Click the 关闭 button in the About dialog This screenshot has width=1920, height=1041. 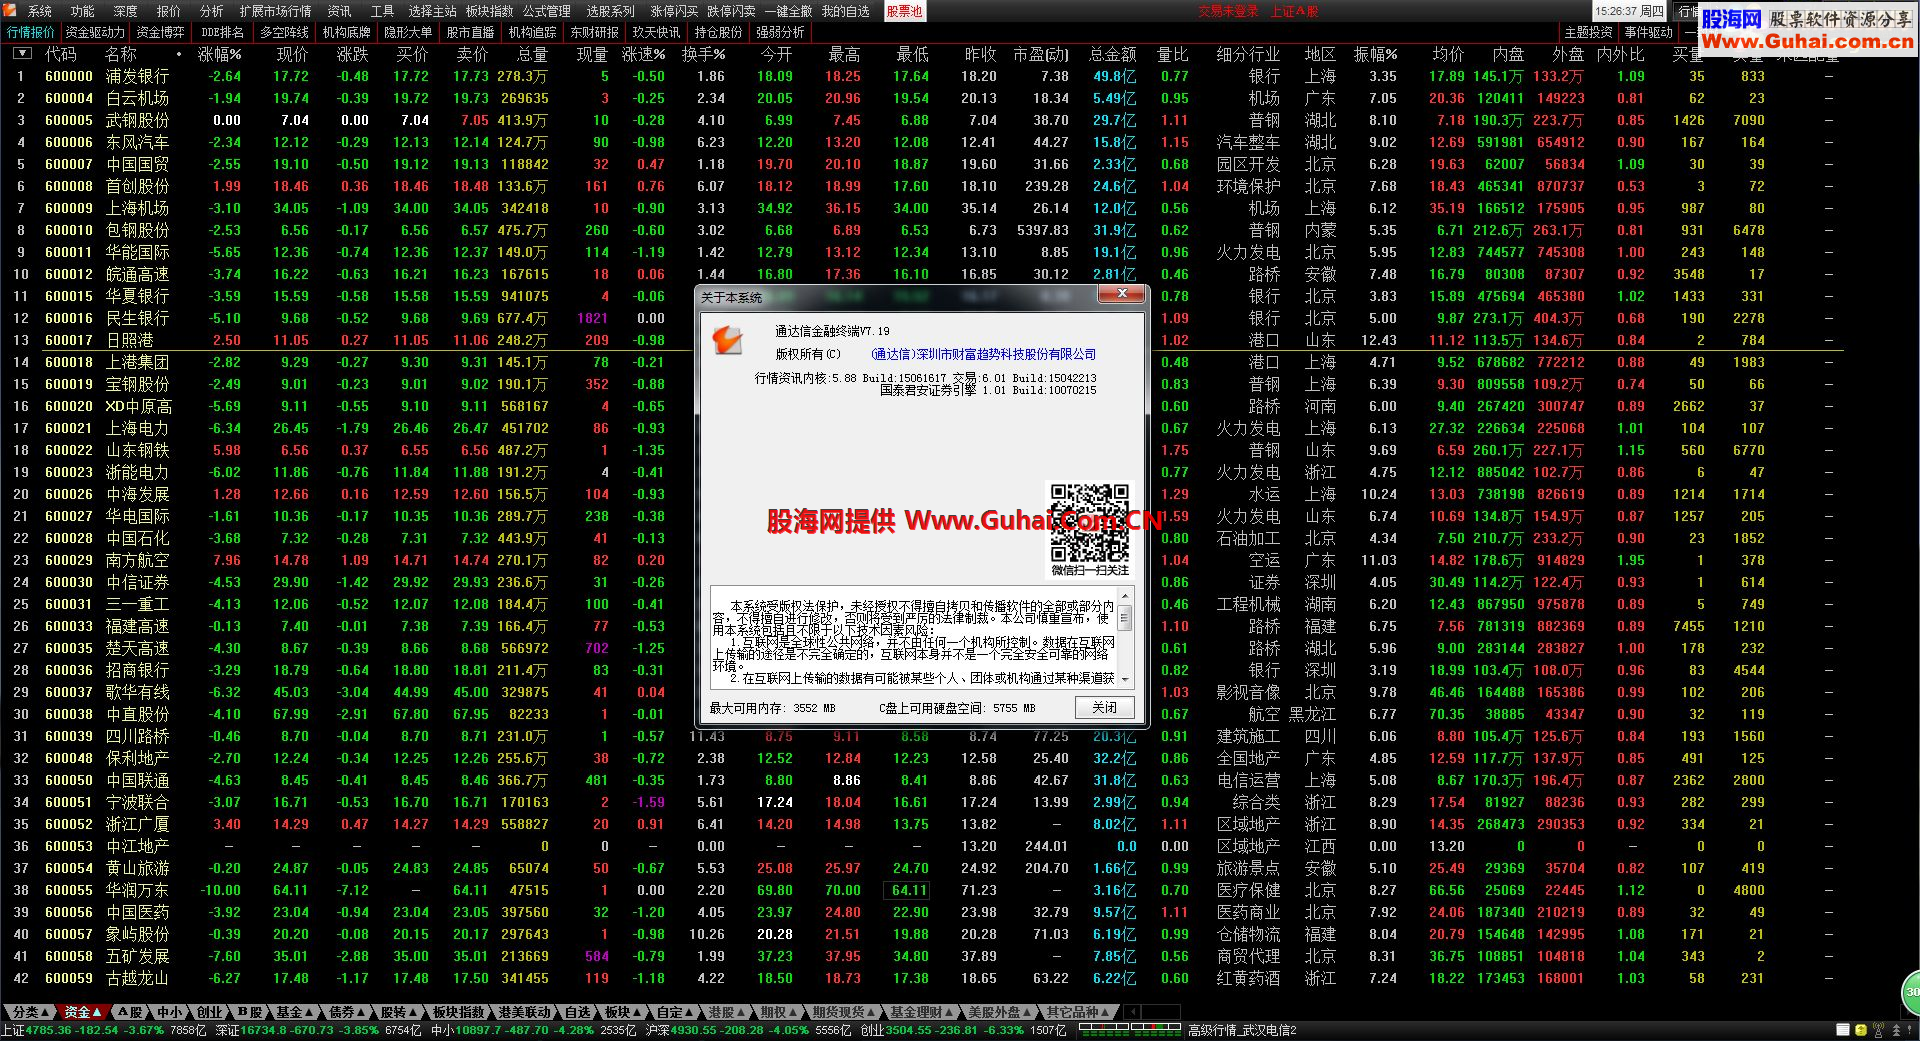coord(1105,707)
